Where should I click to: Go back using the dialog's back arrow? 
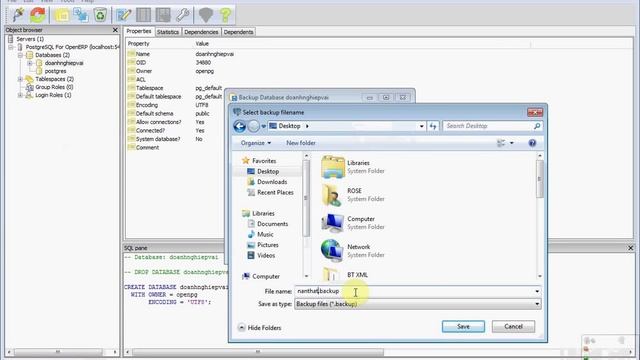[240, 127]
